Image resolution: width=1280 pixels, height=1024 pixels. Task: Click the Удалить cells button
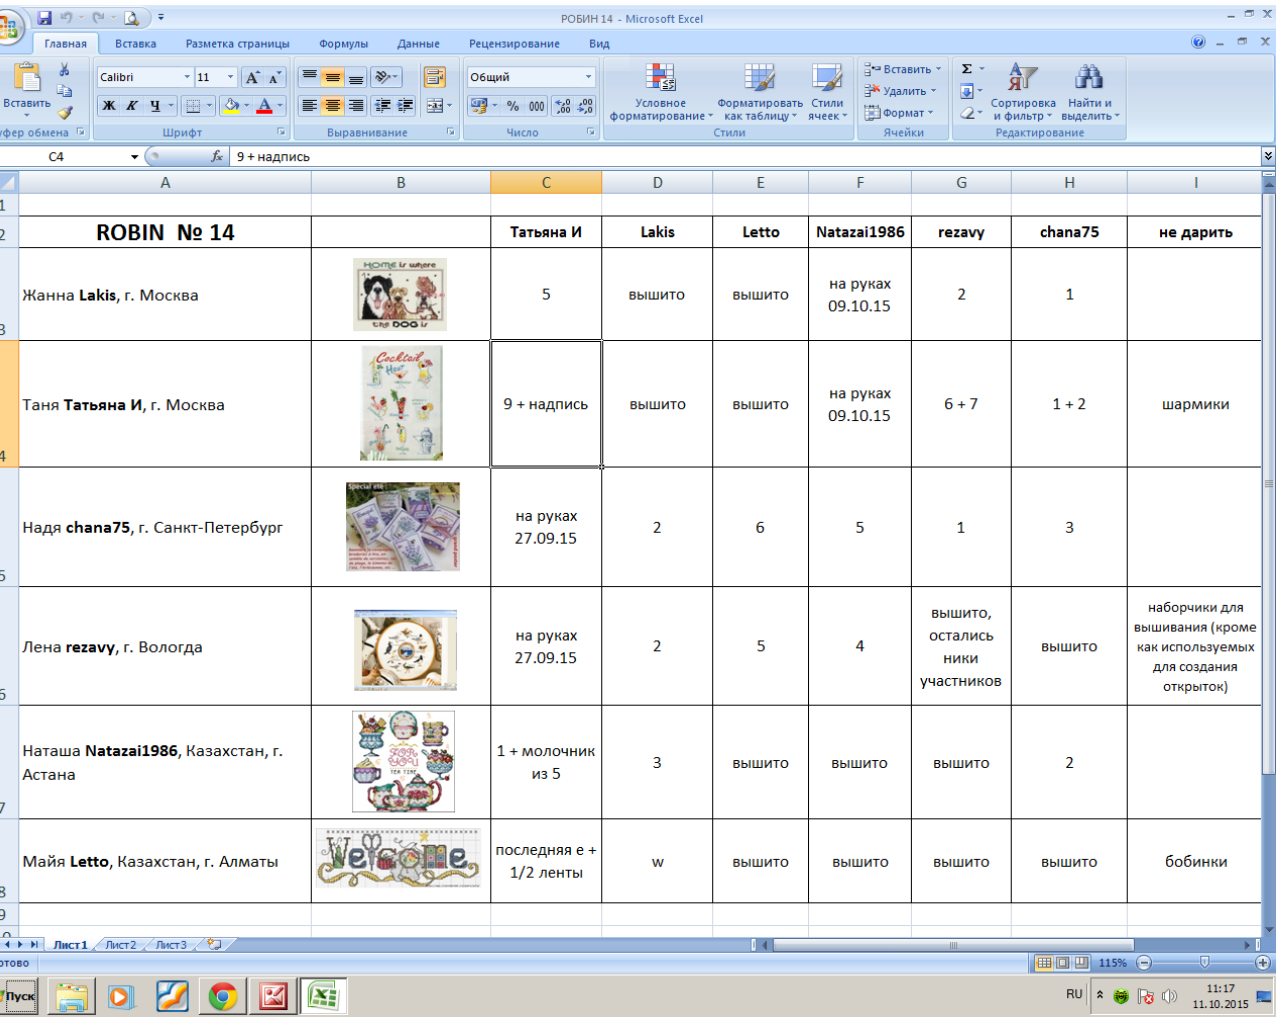click(x=900, y=91)
